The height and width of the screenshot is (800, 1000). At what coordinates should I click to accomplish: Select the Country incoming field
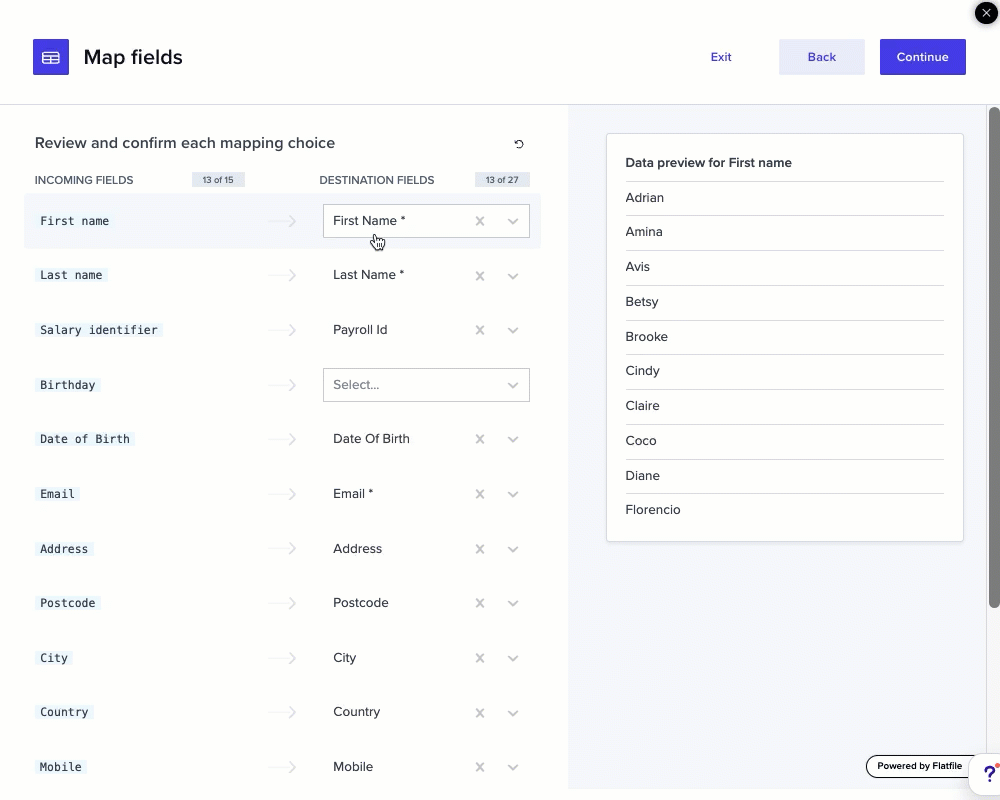[x=64, y=712]
